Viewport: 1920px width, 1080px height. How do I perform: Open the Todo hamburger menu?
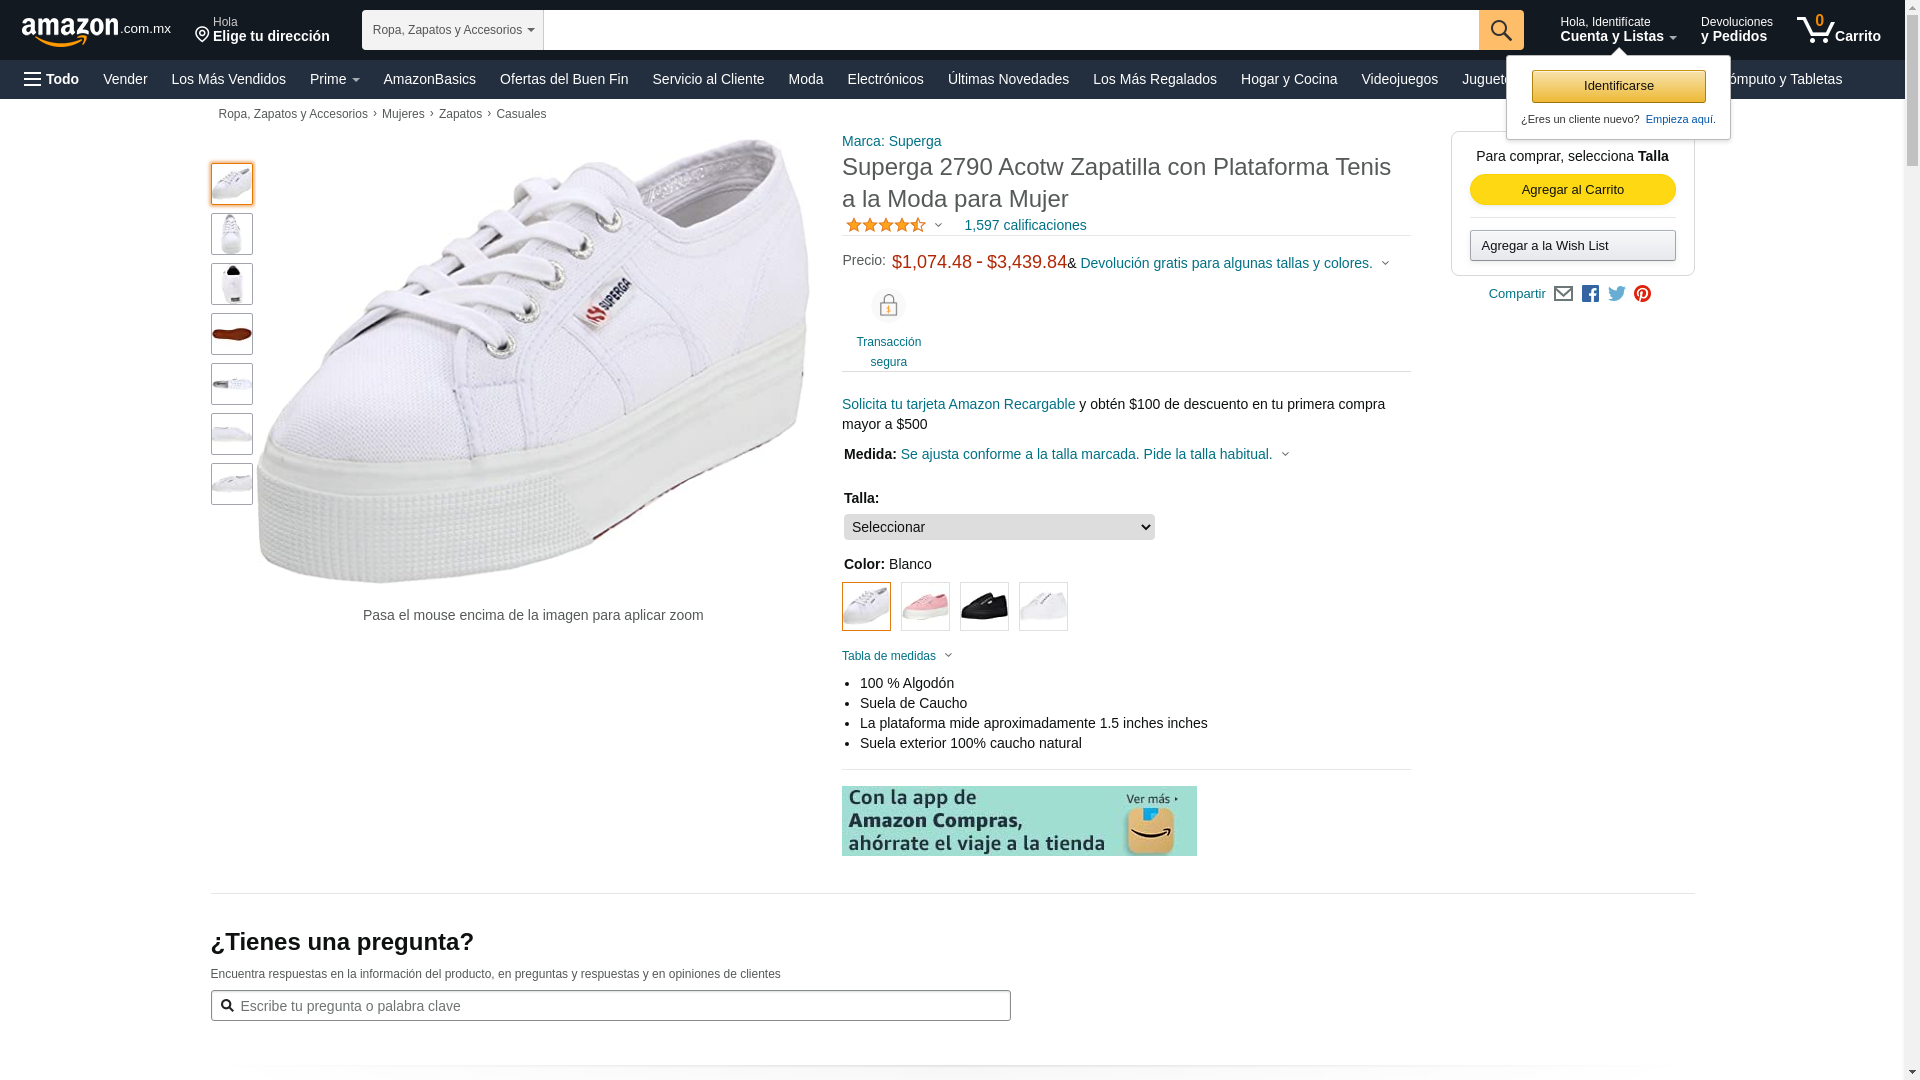(51, 79)
